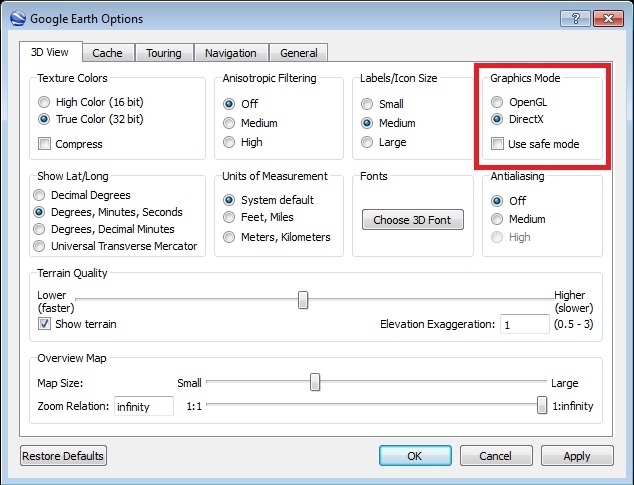Screen dimensions: 634x485
Task: Click the Restore Defaults button
Action: pos(63,456)
